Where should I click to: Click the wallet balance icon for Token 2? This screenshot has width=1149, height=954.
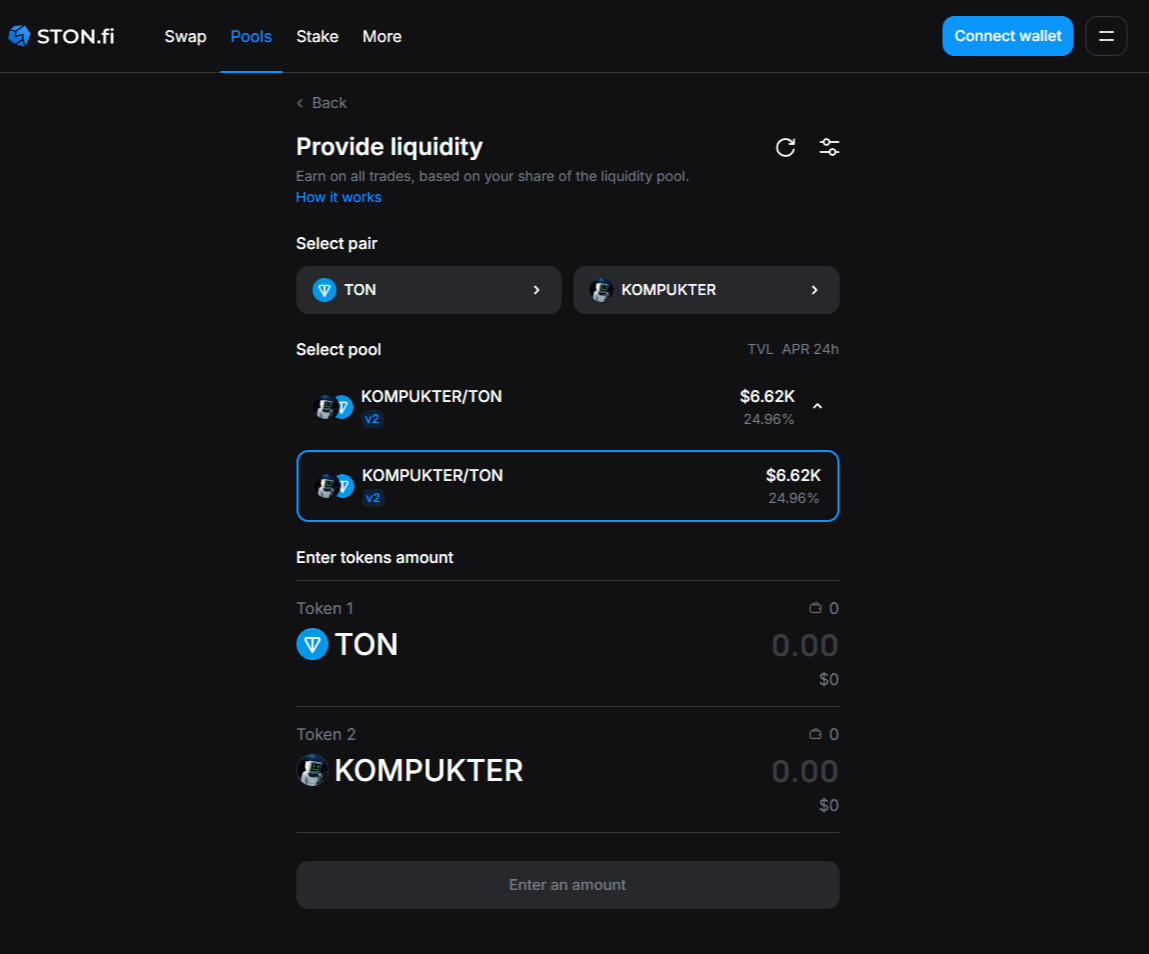coord(815,734)
